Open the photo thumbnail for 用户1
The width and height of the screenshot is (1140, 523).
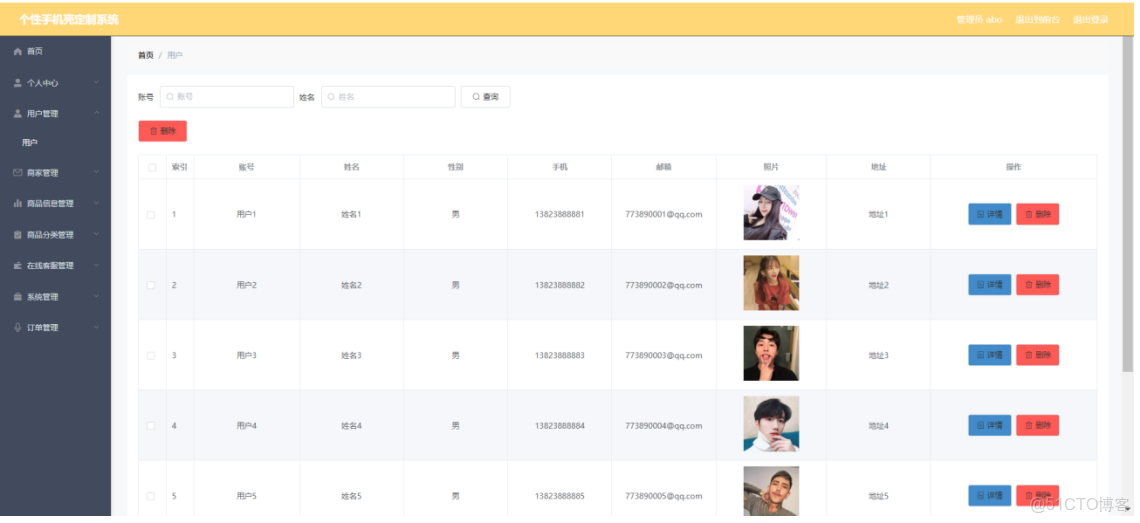click(x=771, y=212)
